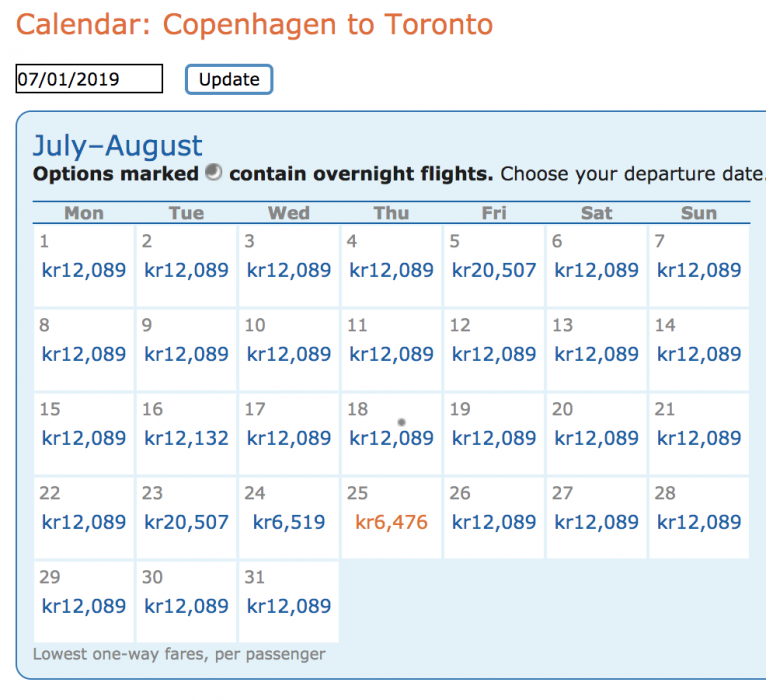The image size is (766, 700).
Task: Click the Update button
Action: pyautogui.click(x=229, y=80)
